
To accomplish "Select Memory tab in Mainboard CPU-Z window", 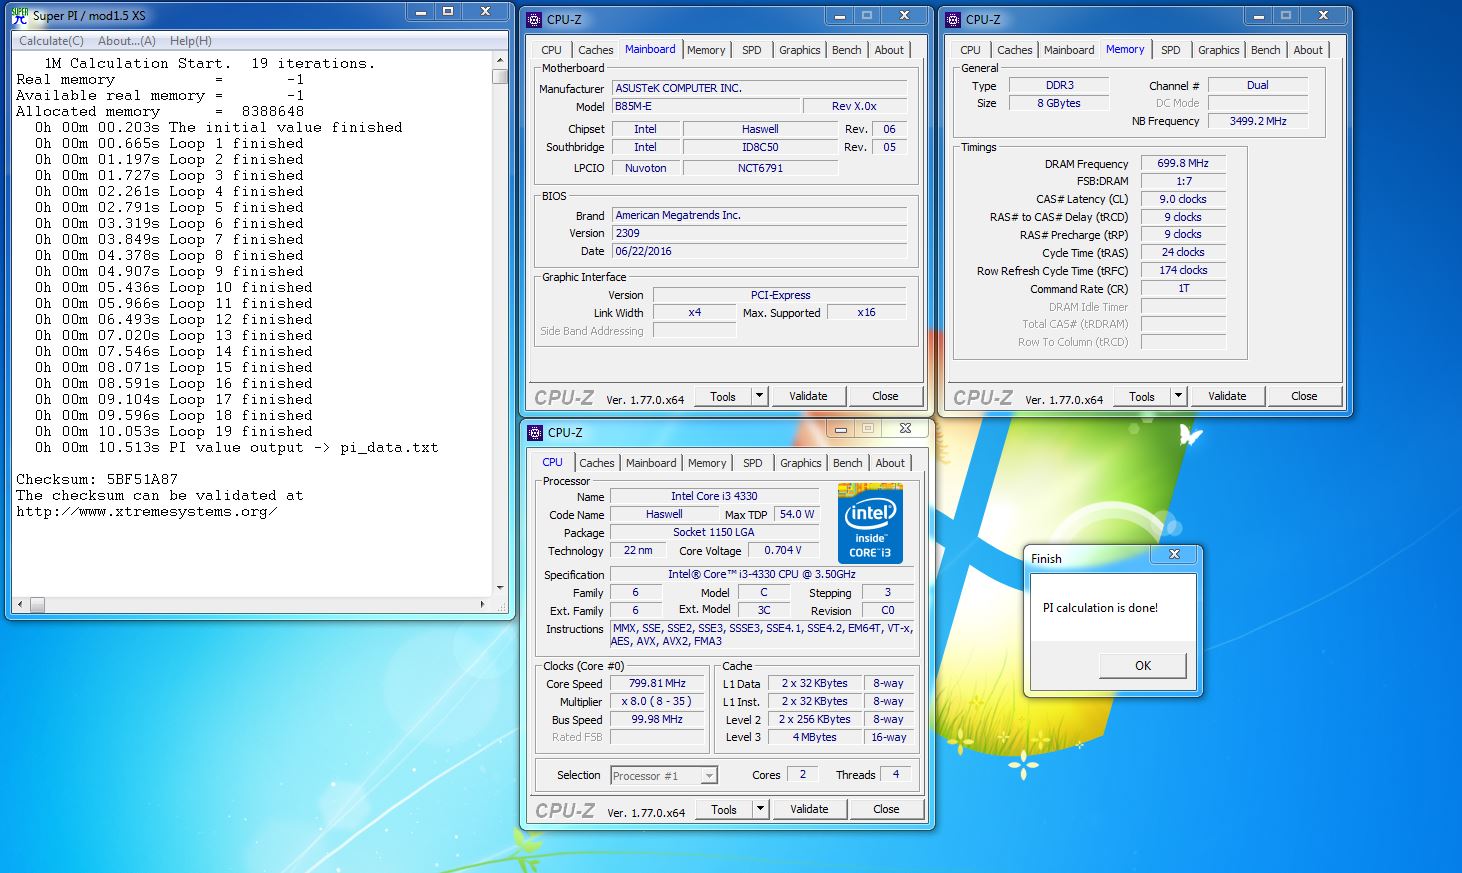I will (706, 50).
